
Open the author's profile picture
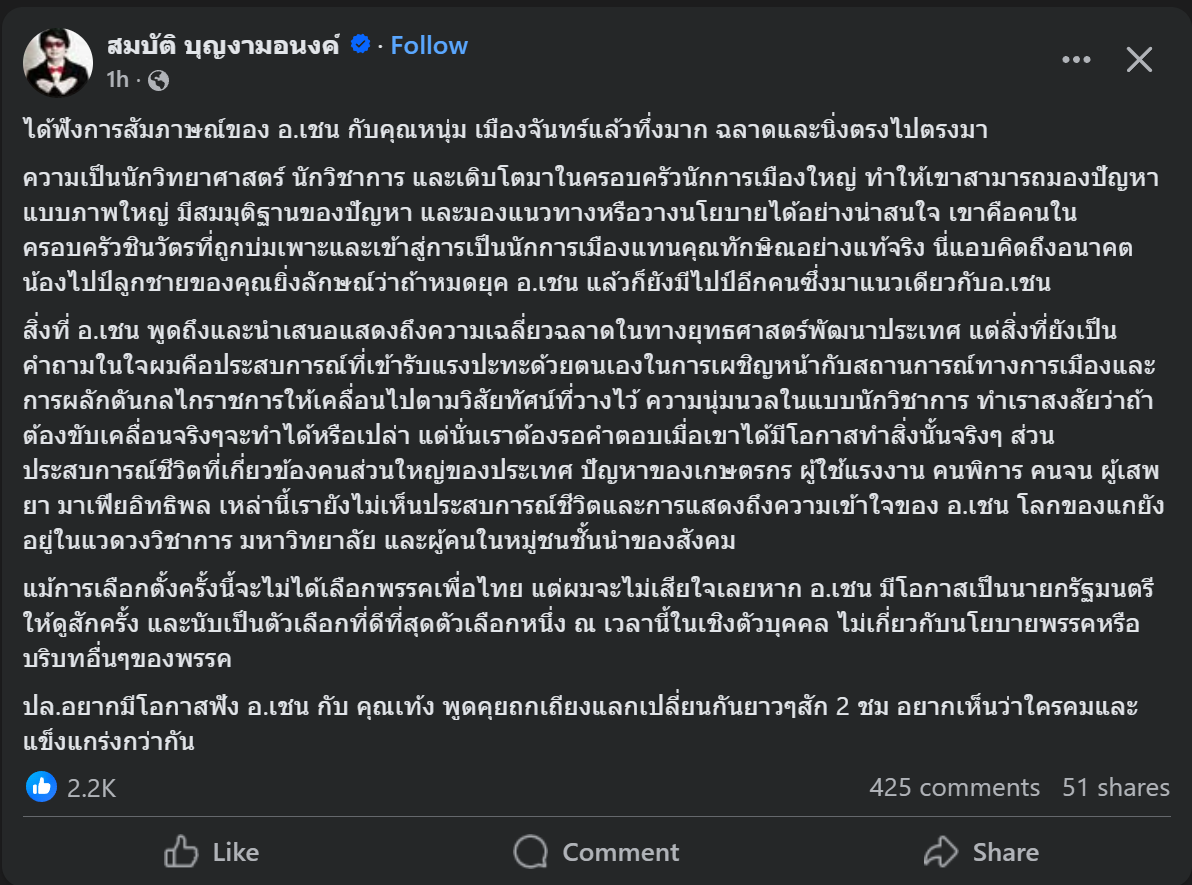(58, 62)
